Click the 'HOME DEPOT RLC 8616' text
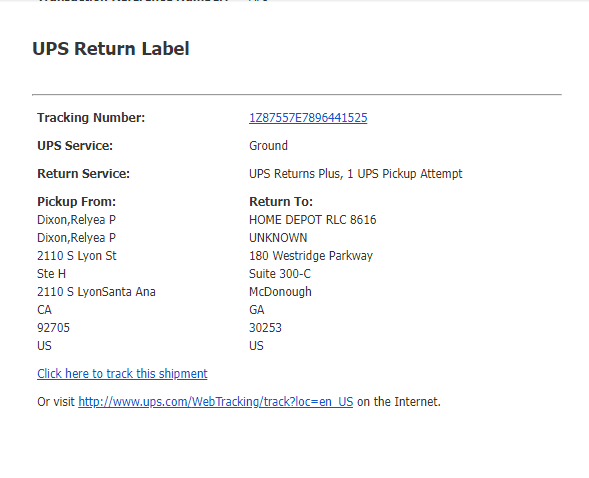The width and height of the screenshot is (589, 478). point(313,220)
